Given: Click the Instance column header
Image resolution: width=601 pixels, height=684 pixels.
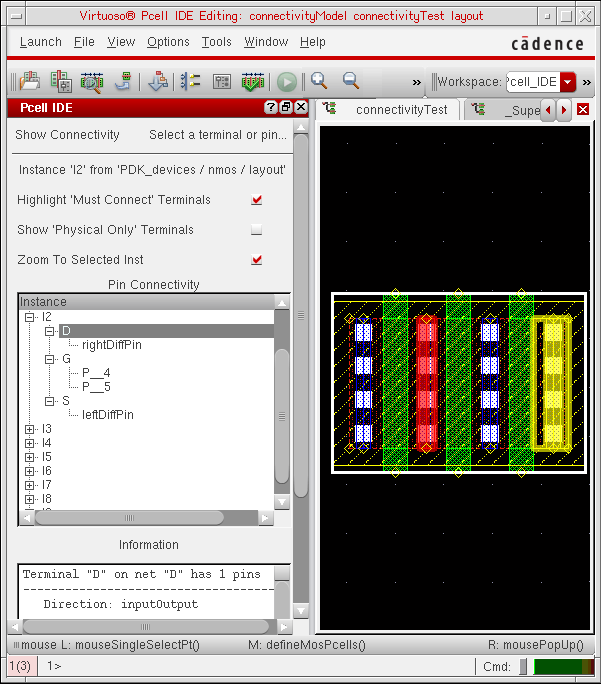Looking at the screenshot, I should coord(147,302).
